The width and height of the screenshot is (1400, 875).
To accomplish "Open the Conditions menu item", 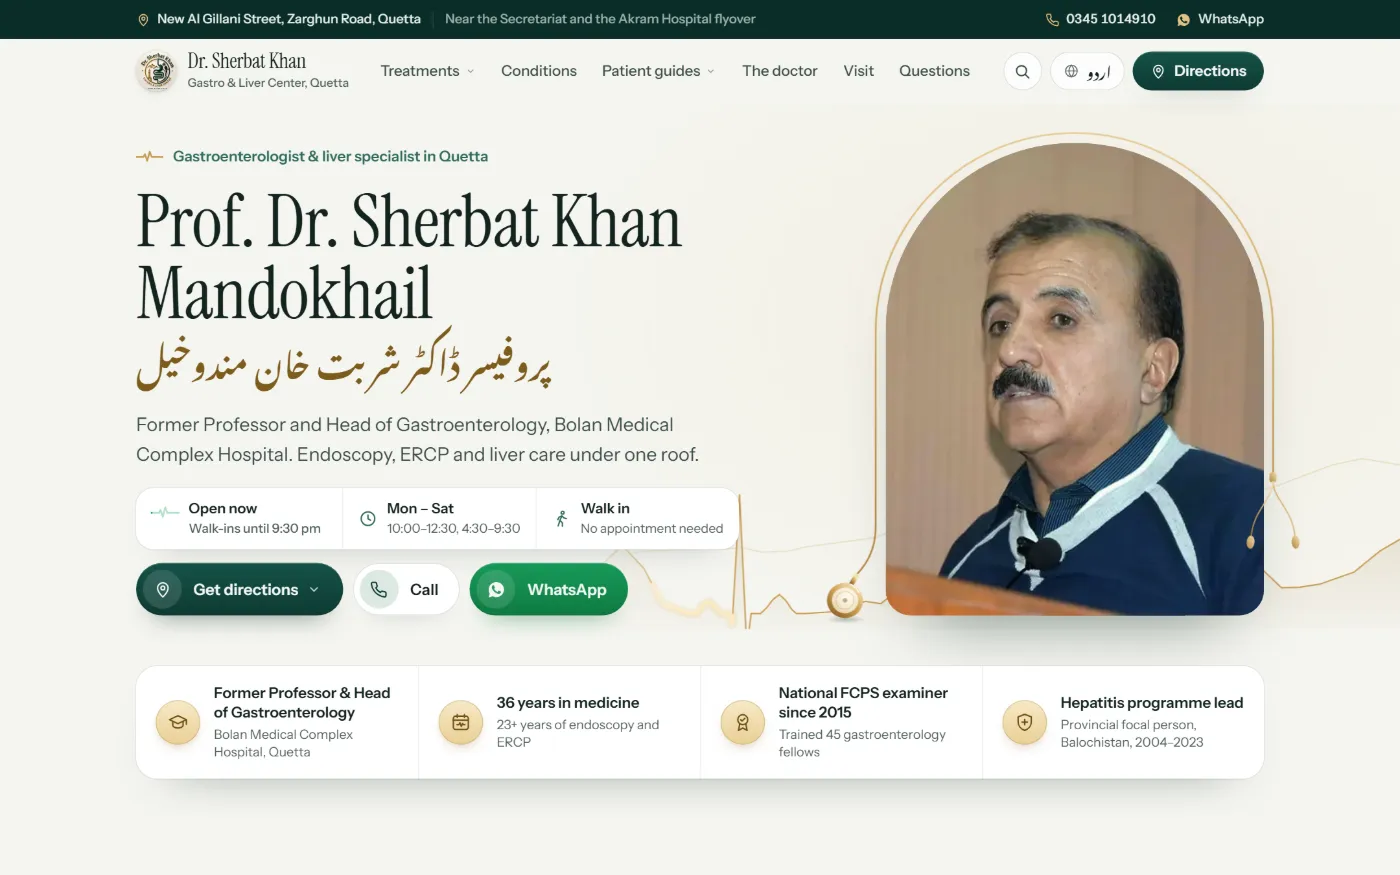I will click(x=539, y=71).
